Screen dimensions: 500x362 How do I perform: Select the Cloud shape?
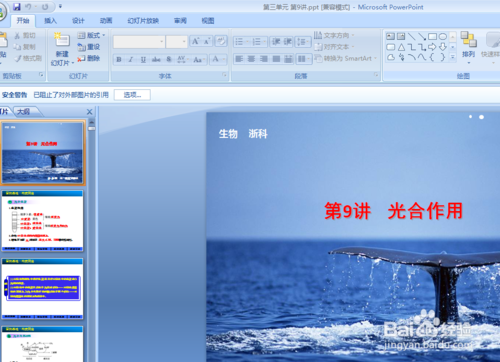pyautogui.click(x=391, y=57)
